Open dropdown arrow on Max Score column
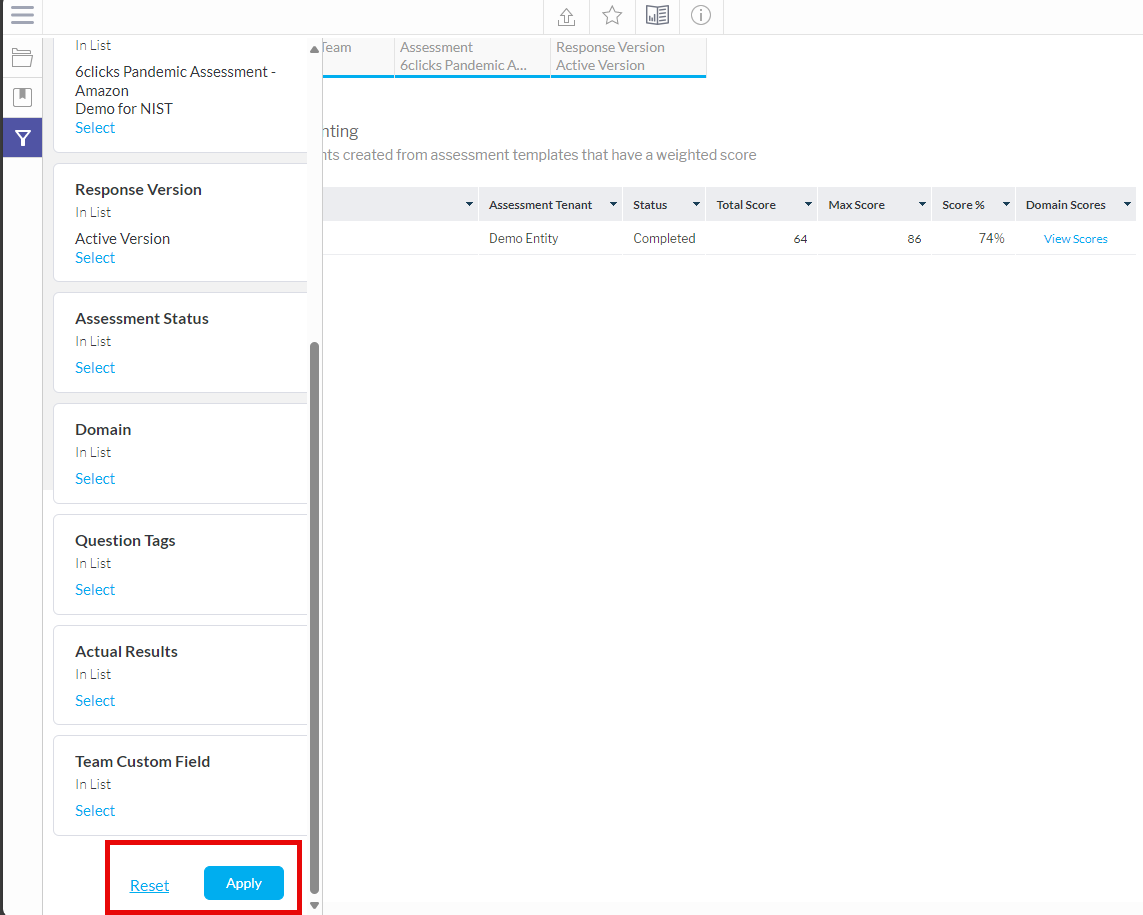The image size is (1143, 915). [x=922, y=205]
